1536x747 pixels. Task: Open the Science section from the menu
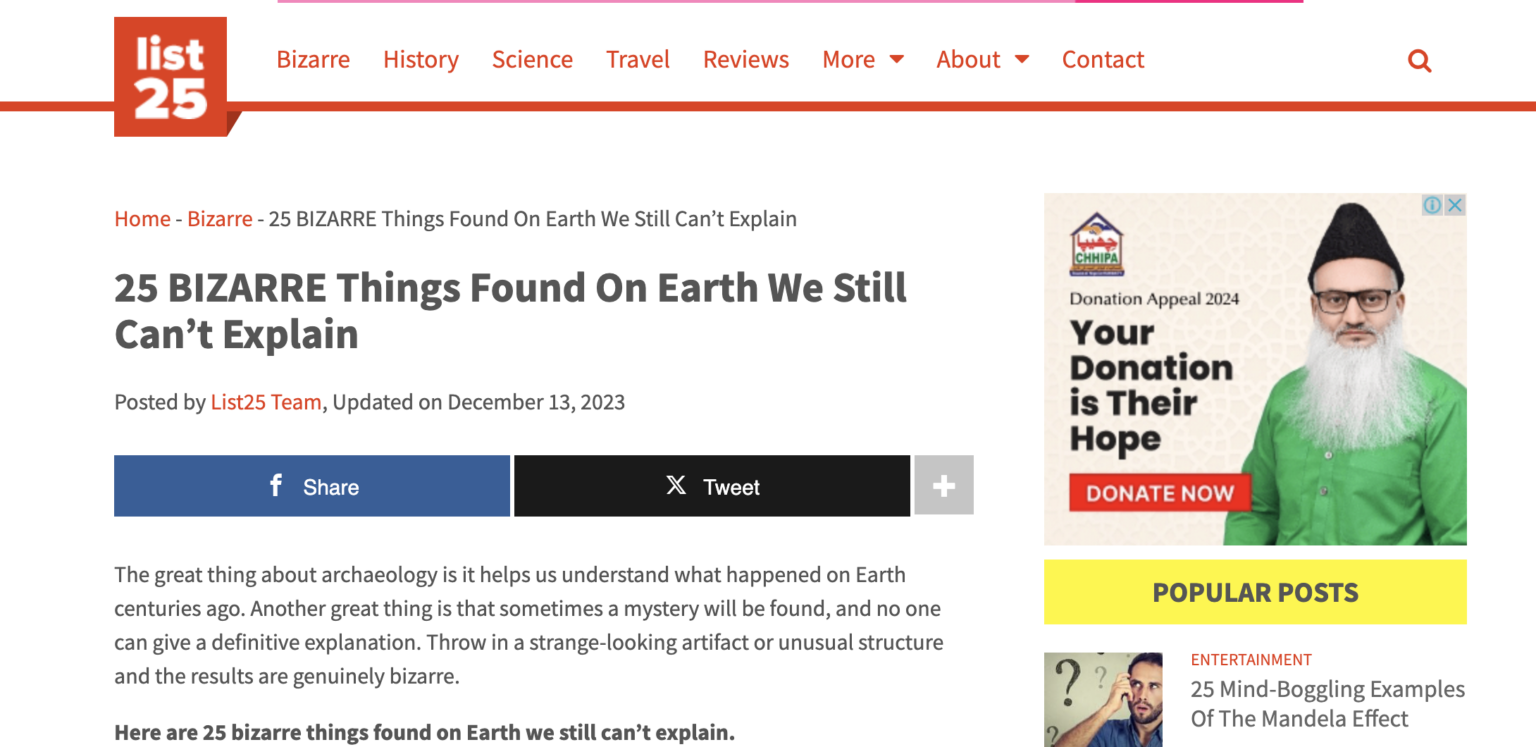tap(532, 59)
